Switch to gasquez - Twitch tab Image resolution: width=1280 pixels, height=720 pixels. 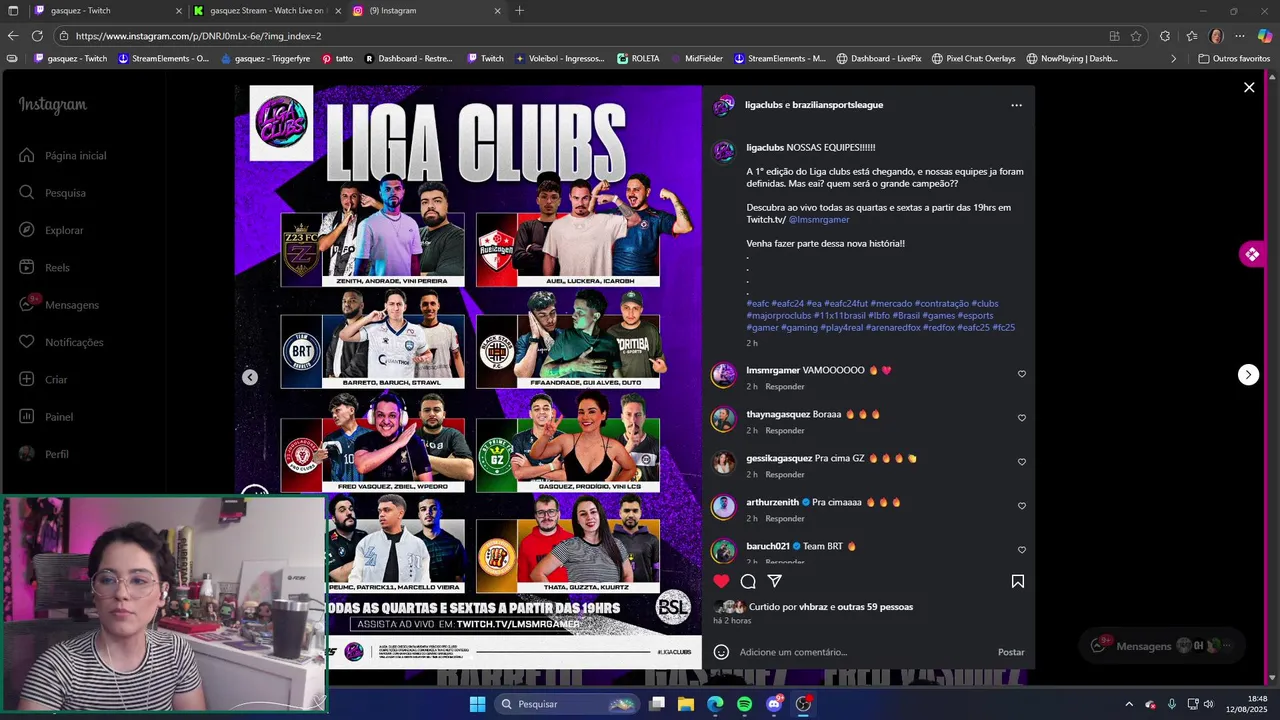click(95, 11)
